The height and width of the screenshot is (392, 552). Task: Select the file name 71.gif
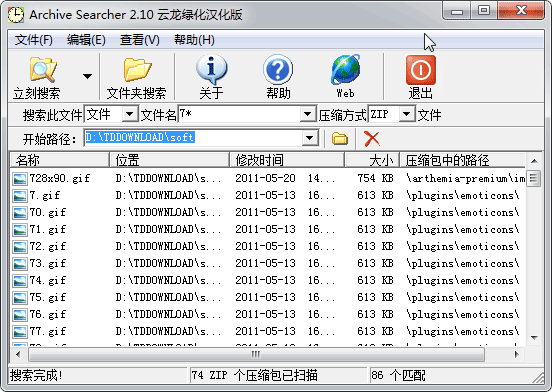[x=48, y=229]
